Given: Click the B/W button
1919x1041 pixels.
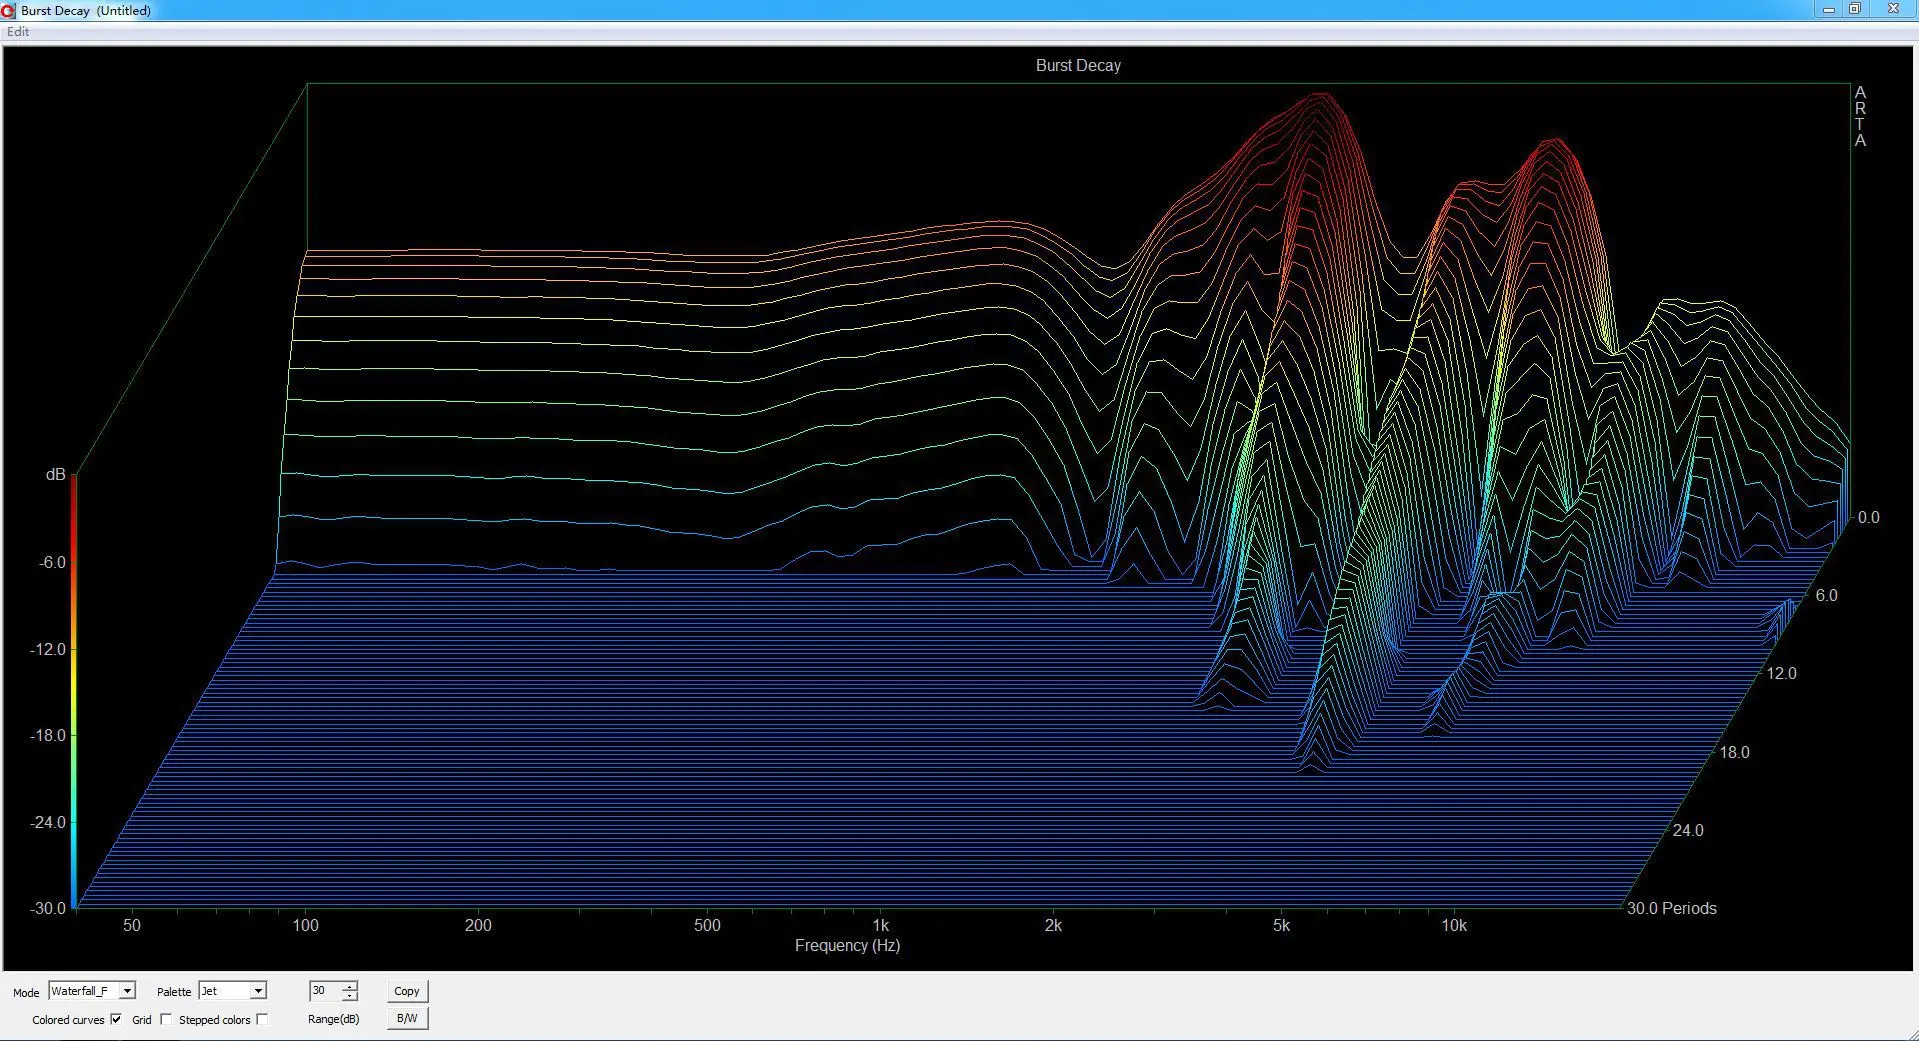Looking at the screenshot, I should pos(407,1018).
